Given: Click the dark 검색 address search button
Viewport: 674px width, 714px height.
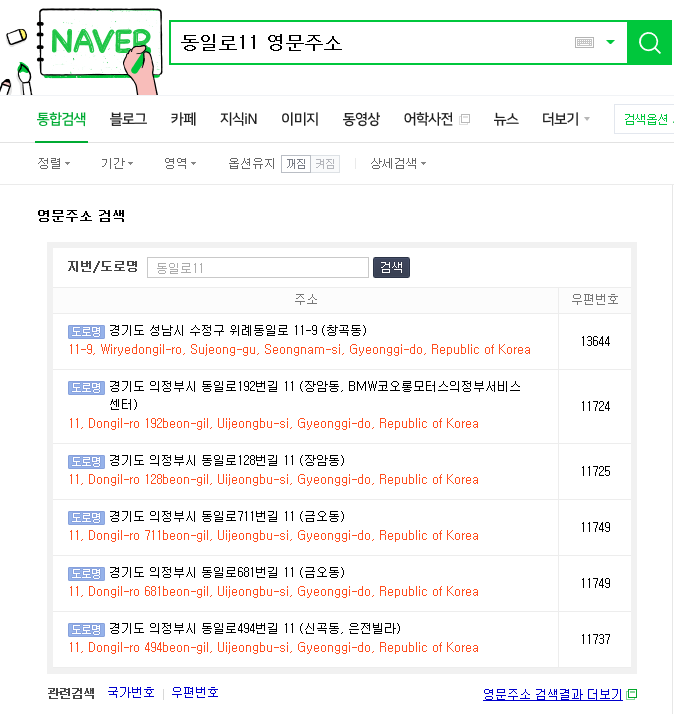Looking at the screenshot, I should point(391,267).
